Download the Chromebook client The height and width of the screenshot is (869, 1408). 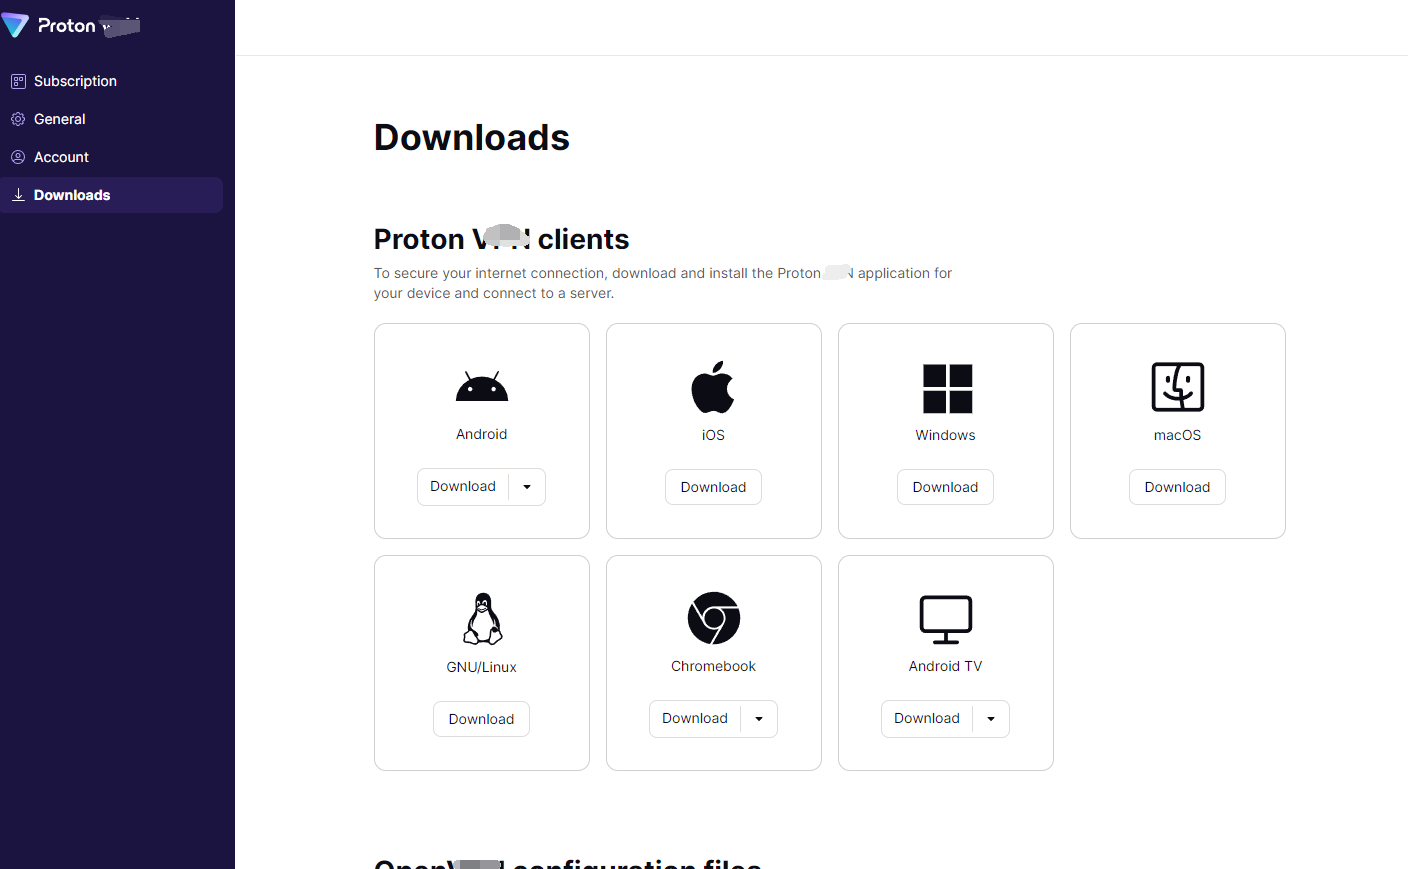[695, 719]
